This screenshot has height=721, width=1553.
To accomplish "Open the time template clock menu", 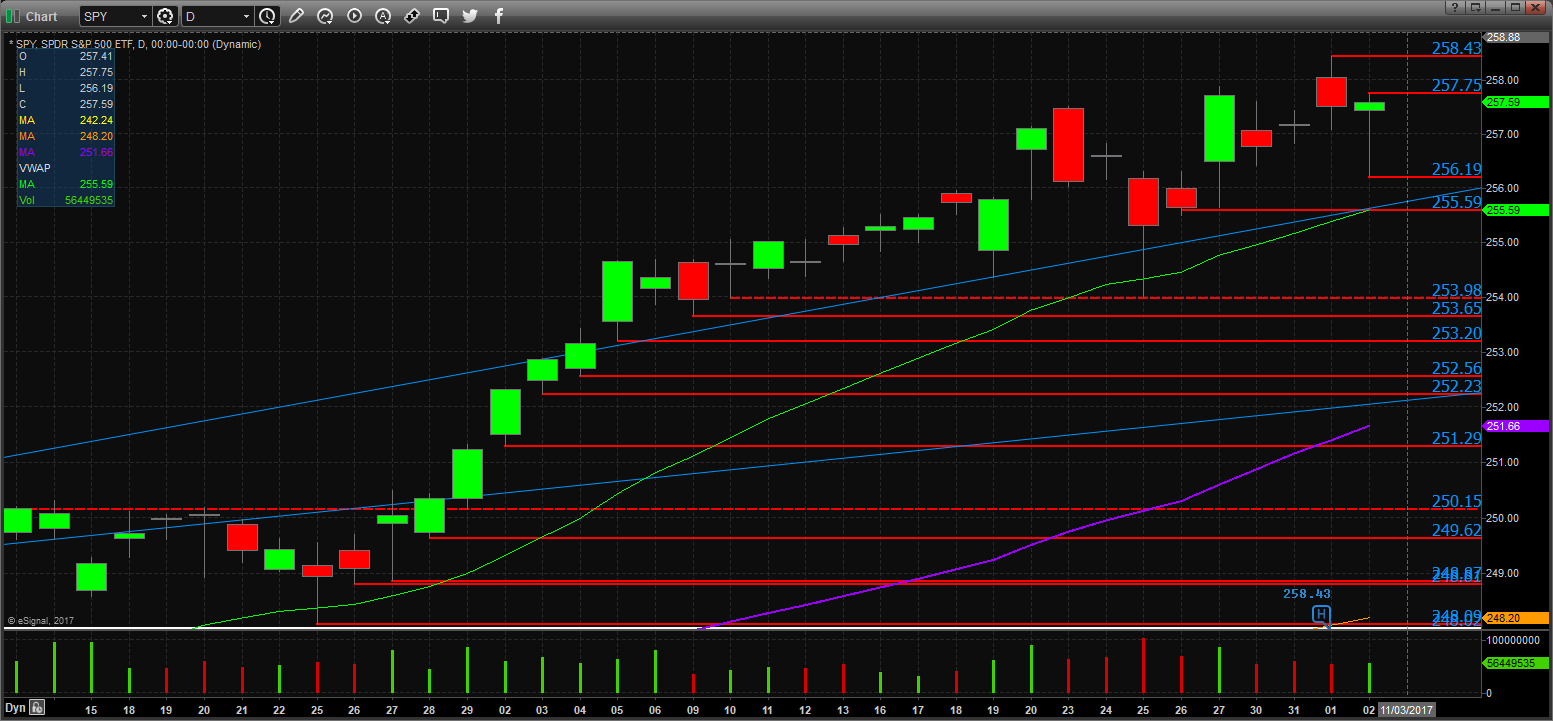I will point(267,16).
